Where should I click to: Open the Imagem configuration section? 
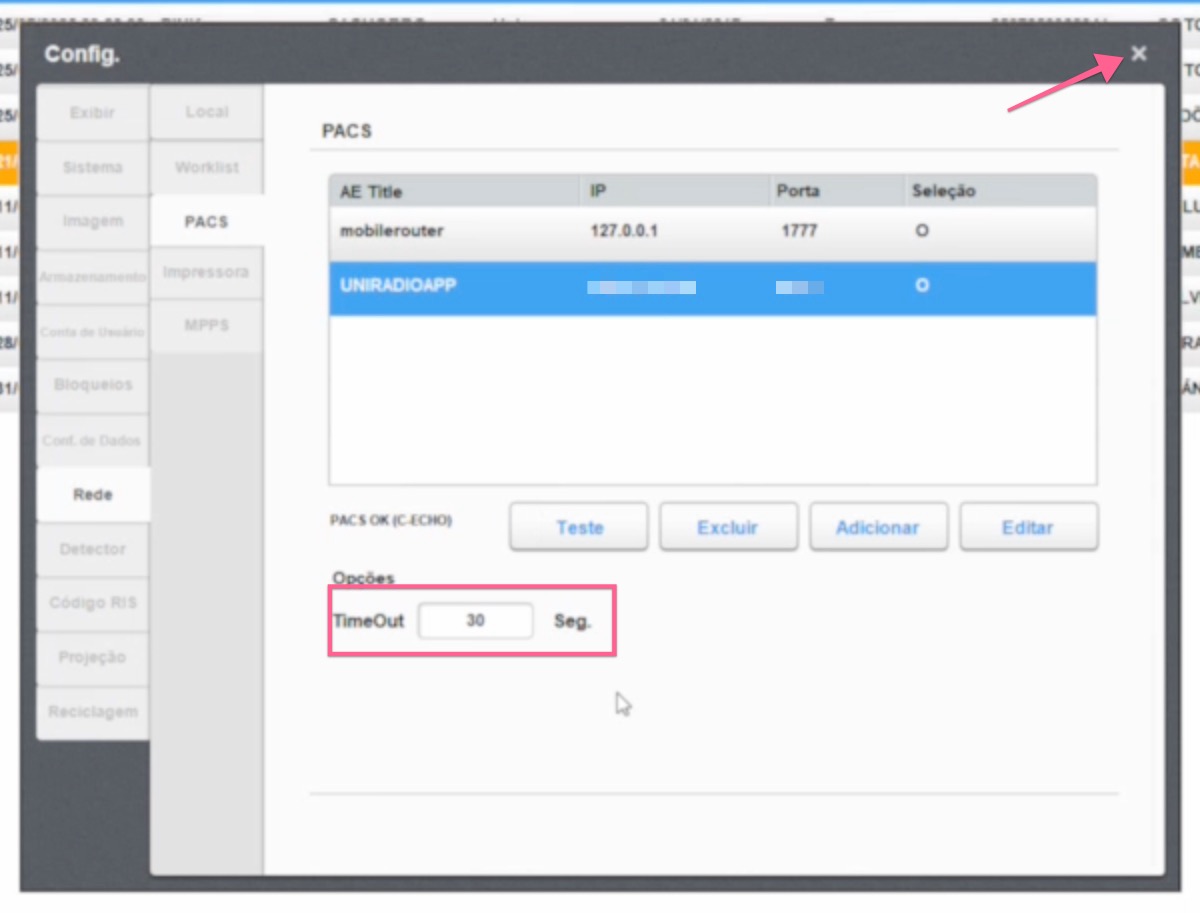coord(91,221)
